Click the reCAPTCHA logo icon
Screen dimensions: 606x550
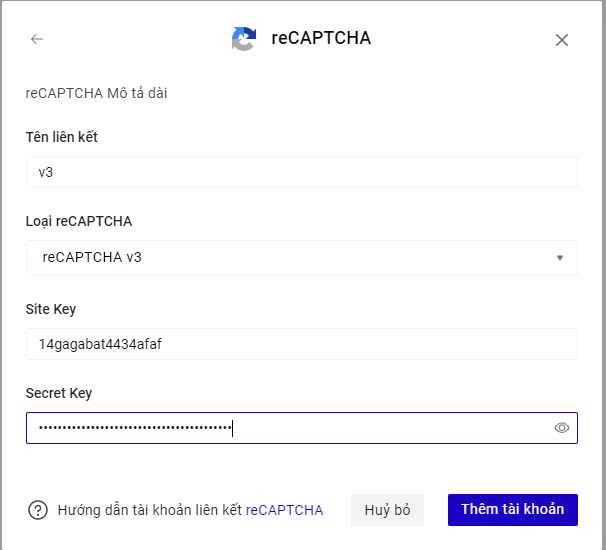[x=244, y=39]
